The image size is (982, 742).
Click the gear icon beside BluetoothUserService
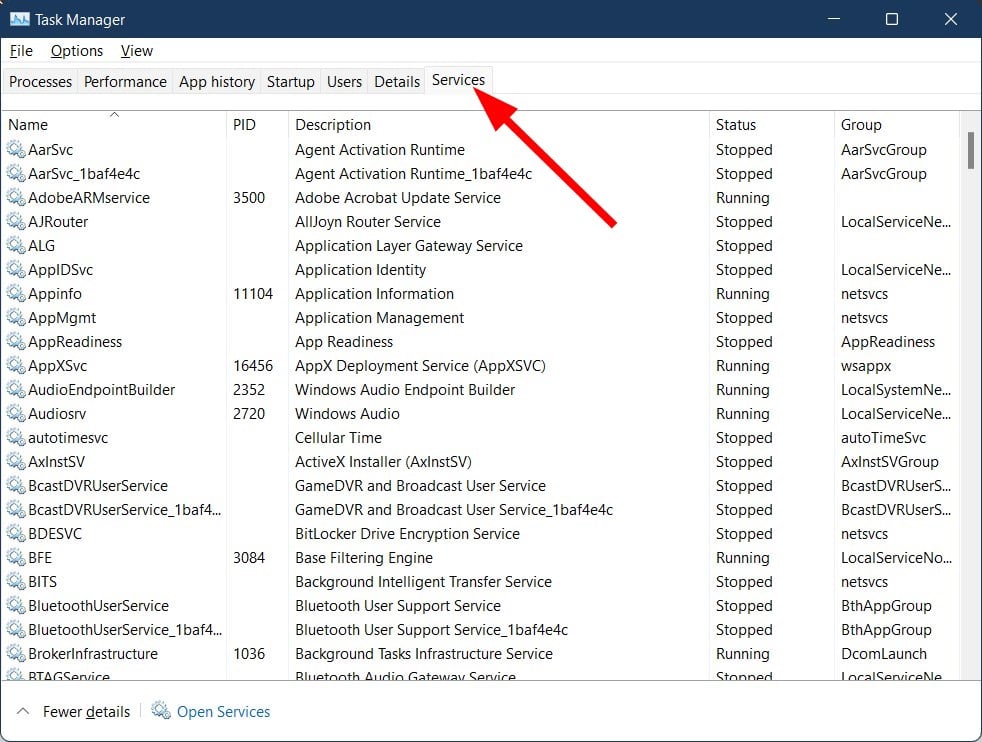tap(16, 605)
